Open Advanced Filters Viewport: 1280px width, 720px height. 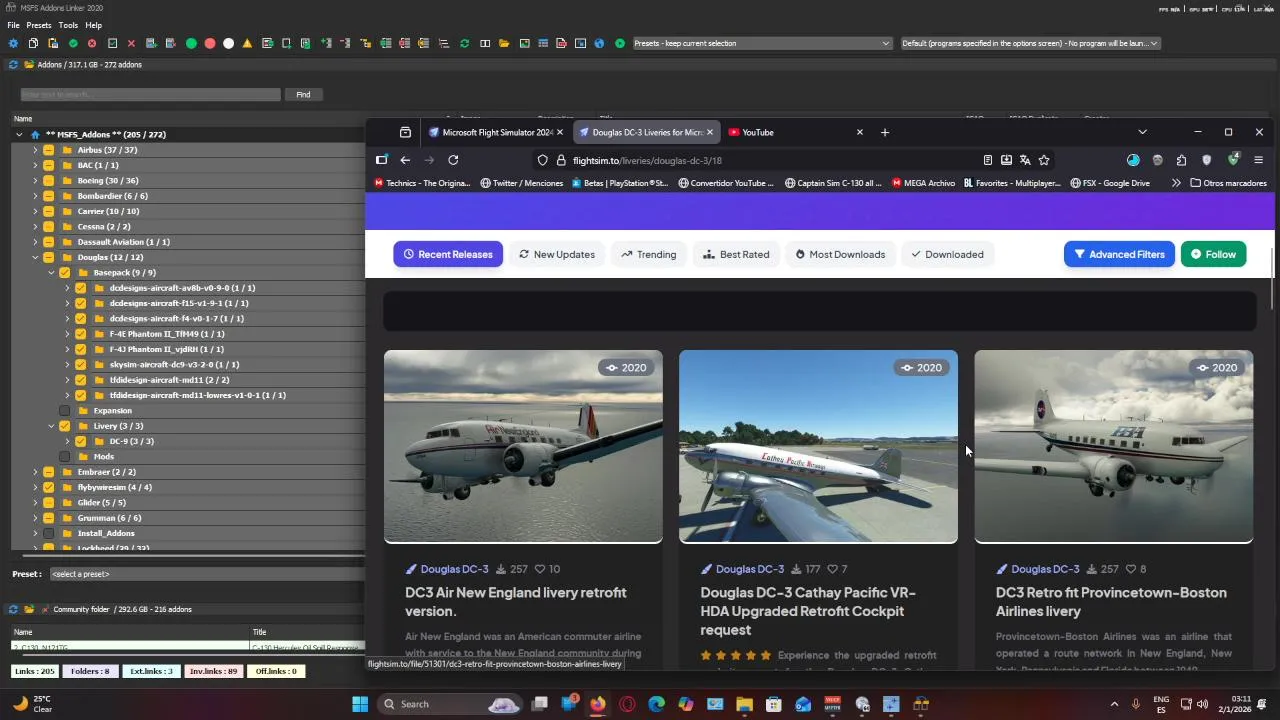click(x=1119, y=254)
